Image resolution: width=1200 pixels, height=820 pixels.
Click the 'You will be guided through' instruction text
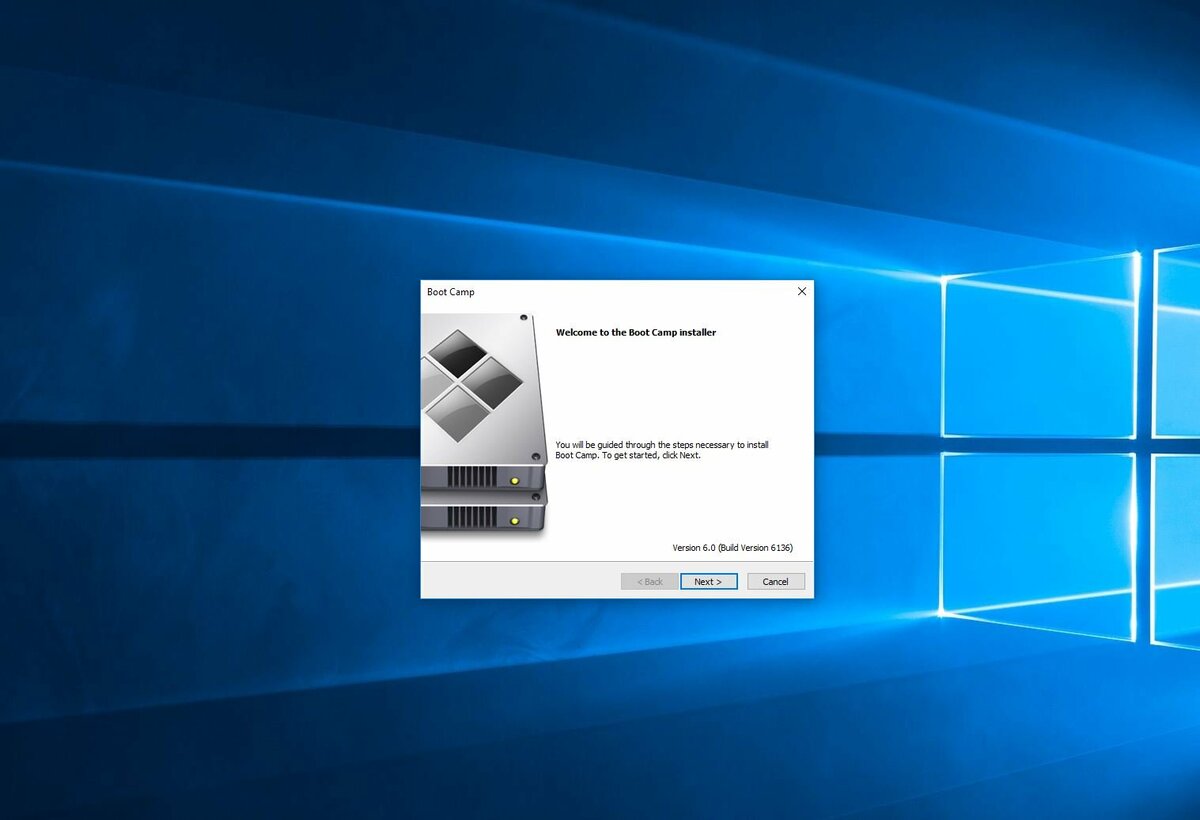coord(662,450)
